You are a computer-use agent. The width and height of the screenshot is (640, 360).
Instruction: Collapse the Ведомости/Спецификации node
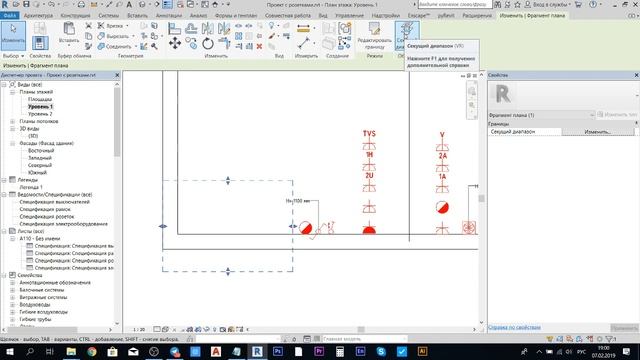pyautogui.click(x=4, y=195)
